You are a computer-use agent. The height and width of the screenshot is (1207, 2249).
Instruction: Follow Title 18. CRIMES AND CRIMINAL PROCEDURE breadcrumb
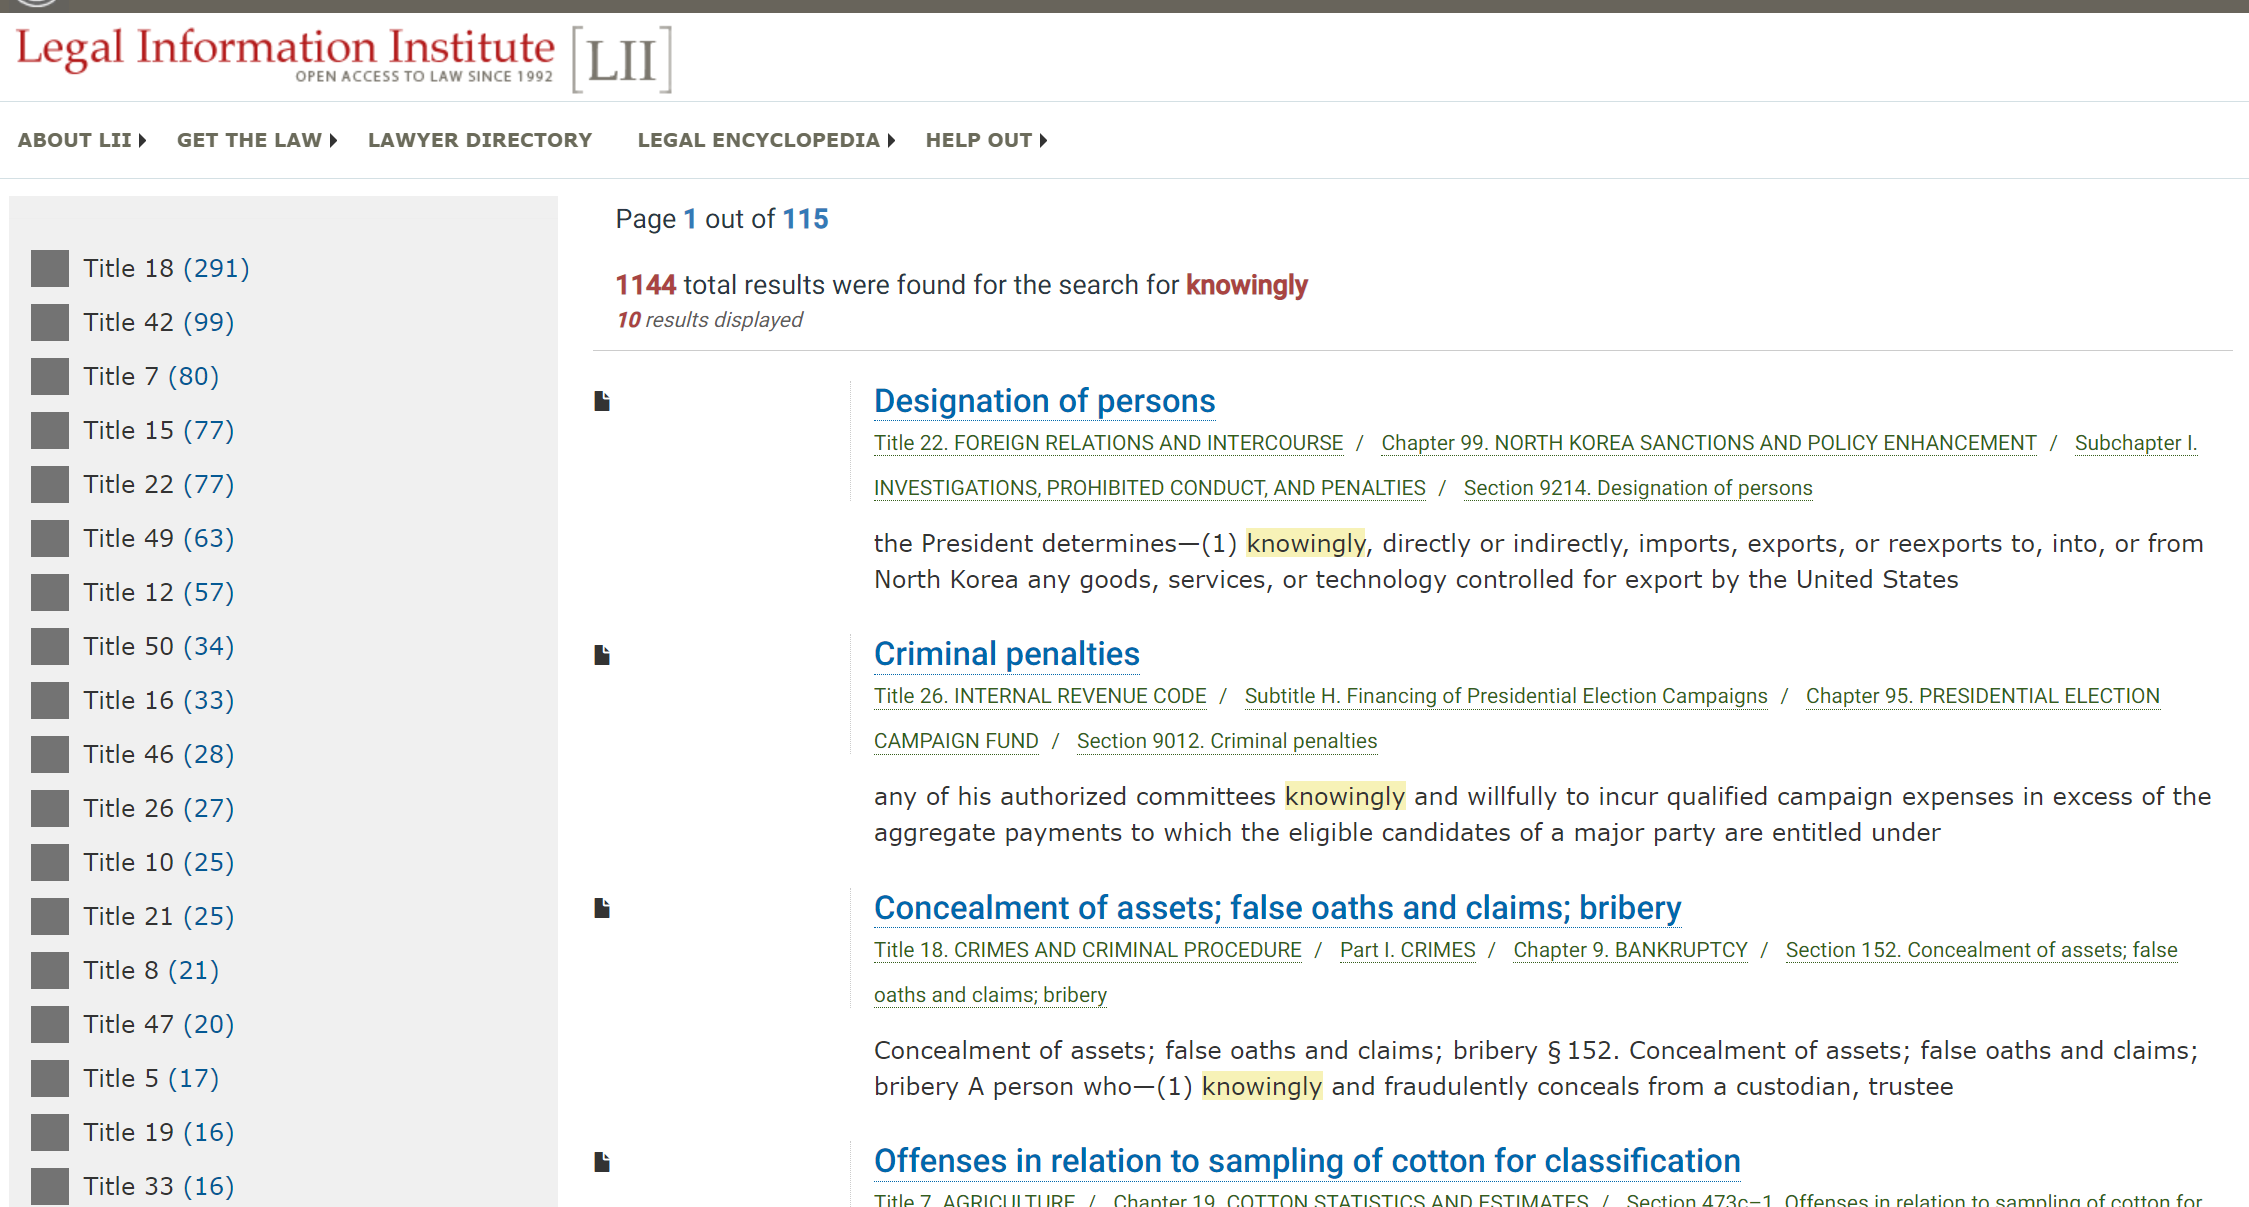click(1088, 950)
